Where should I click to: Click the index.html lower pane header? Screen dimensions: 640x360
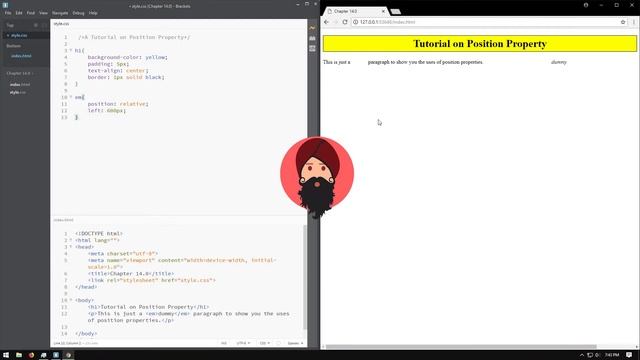pyautogui.click(x=63, y=220)
